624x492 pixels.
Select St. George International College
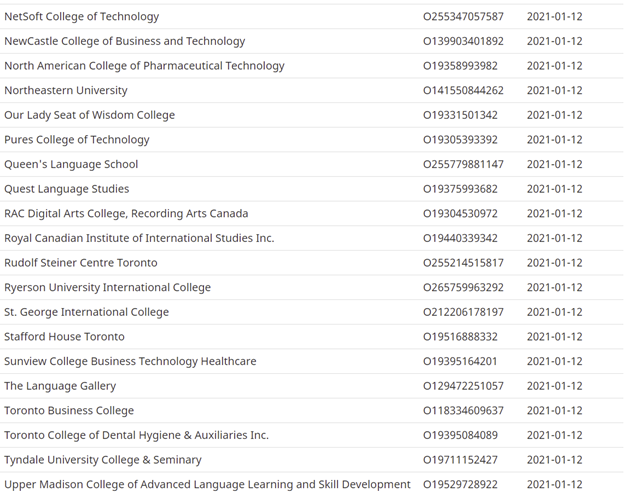pyautogui.click(x=86, y=312)
